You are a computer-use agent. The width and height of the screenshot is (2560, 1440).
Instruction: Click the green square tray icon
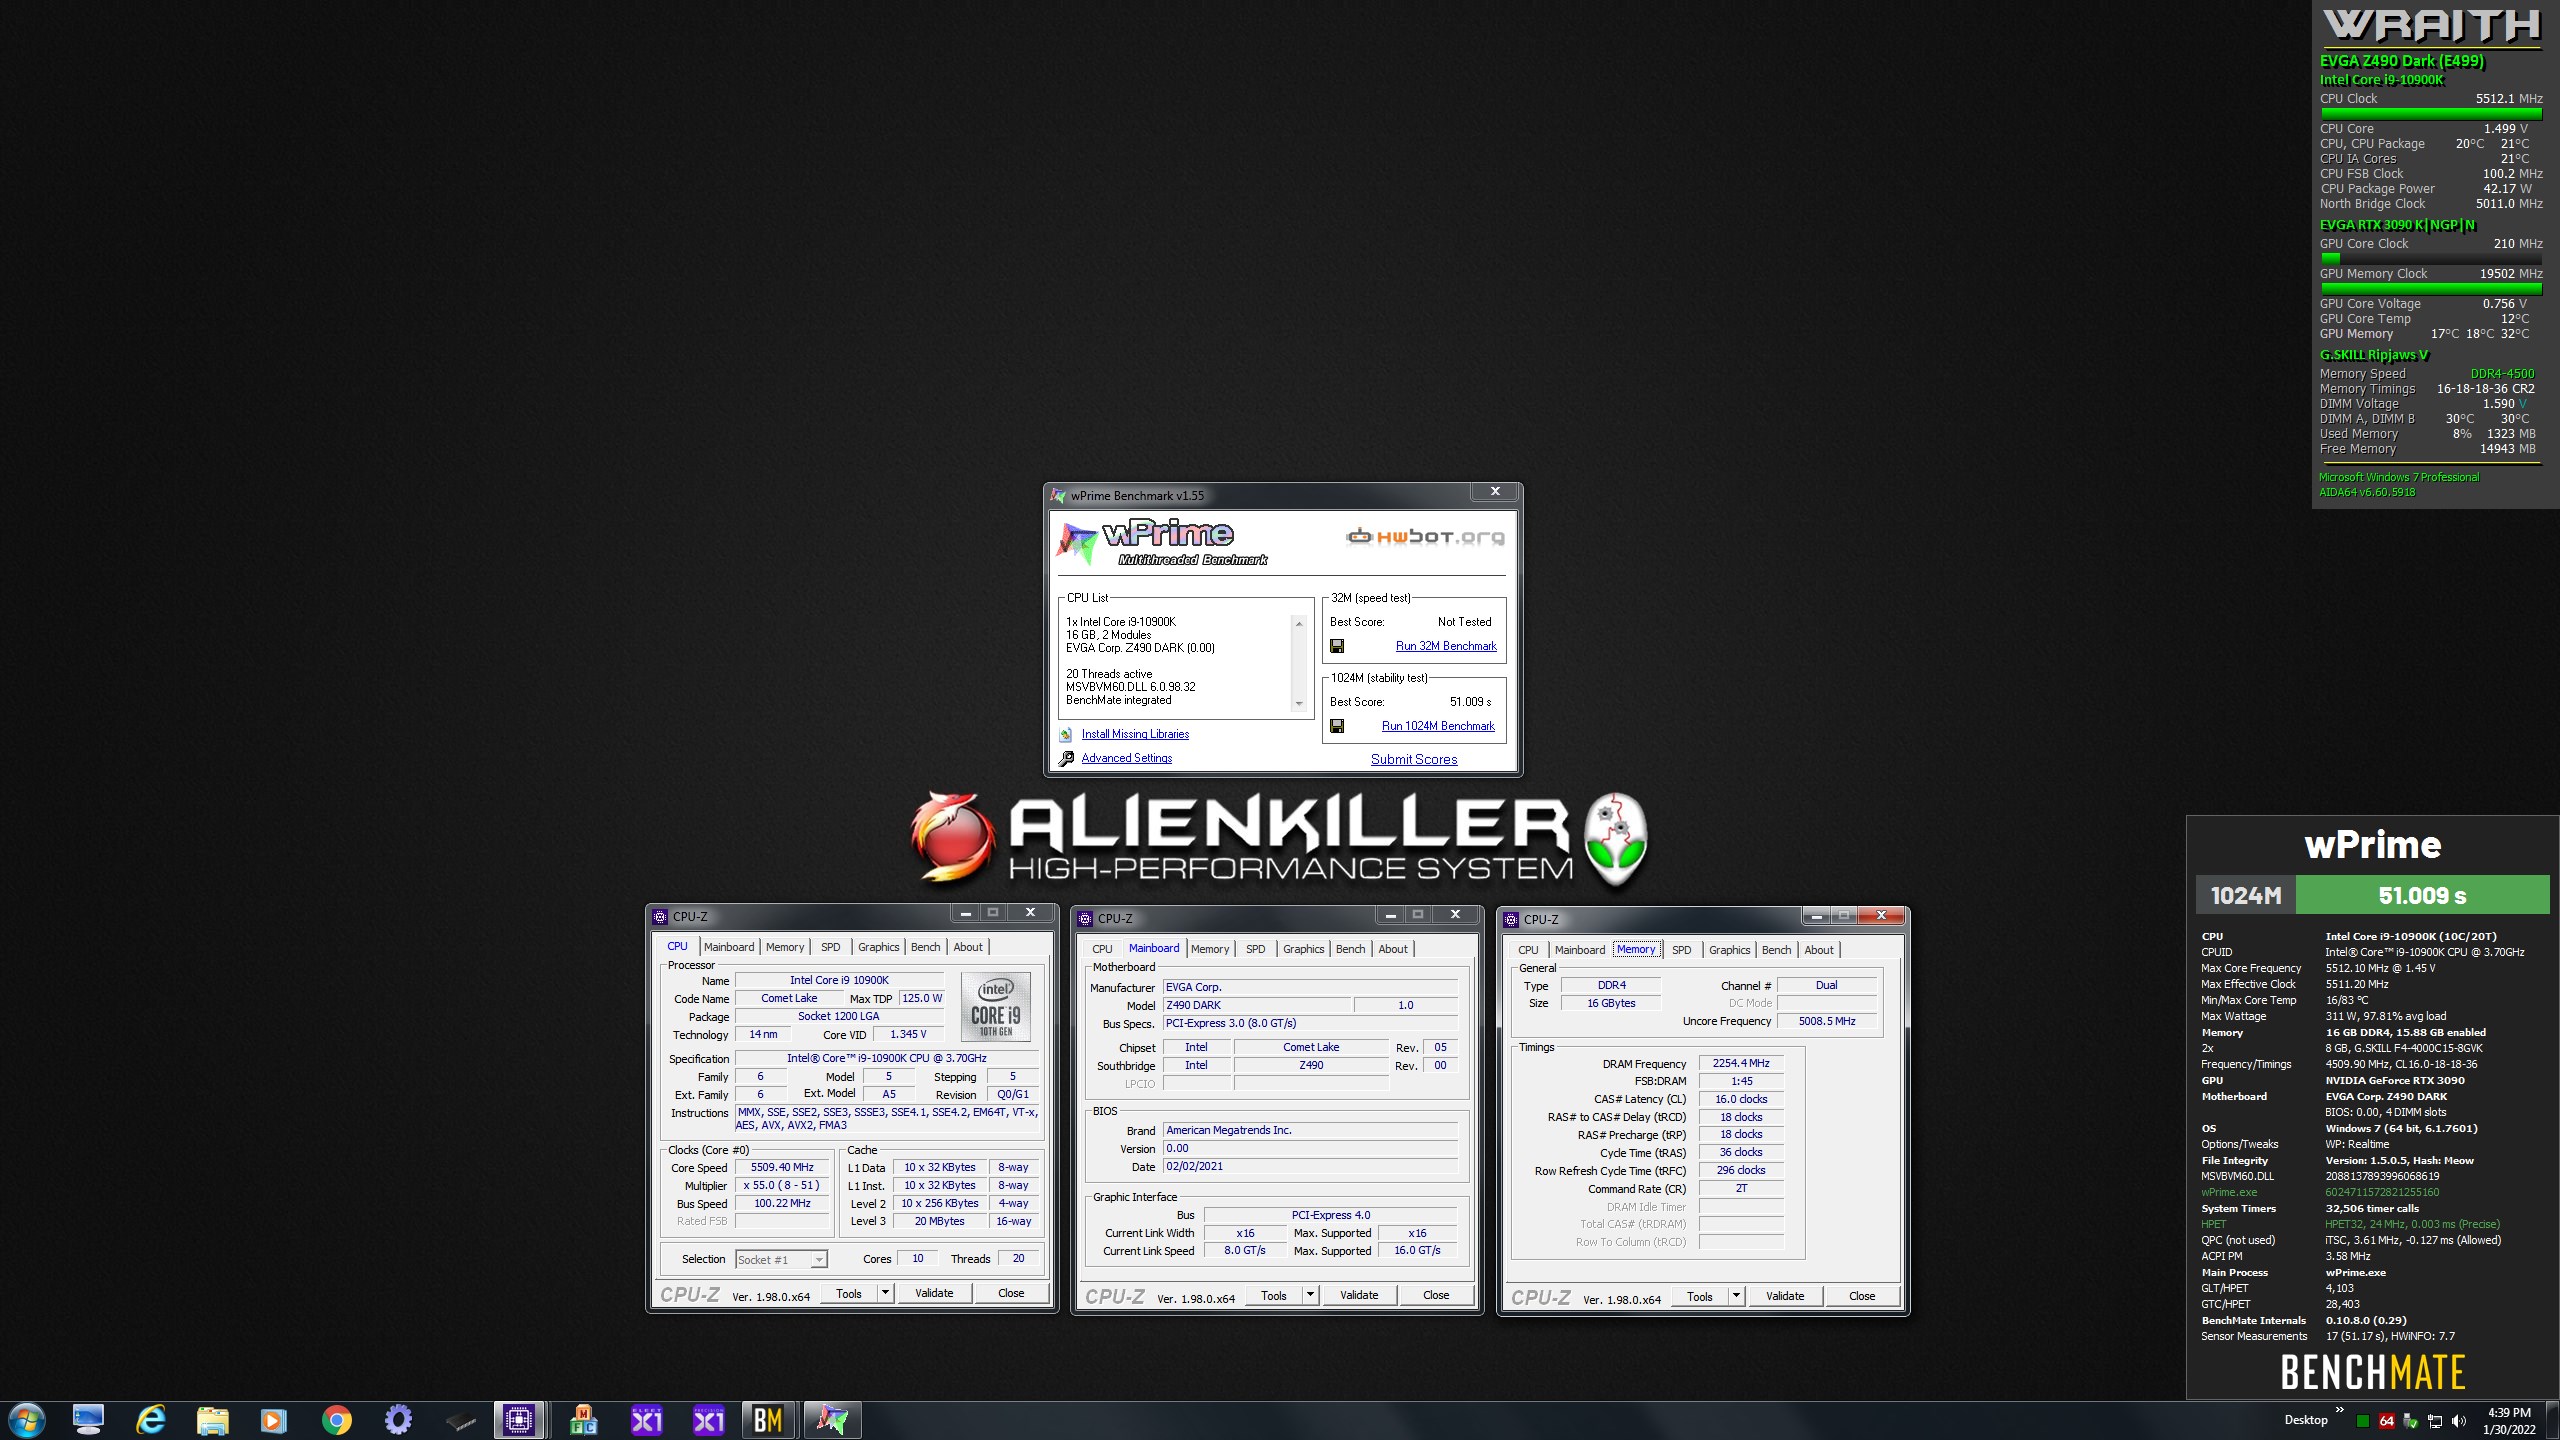(x=2363, y=1421)
